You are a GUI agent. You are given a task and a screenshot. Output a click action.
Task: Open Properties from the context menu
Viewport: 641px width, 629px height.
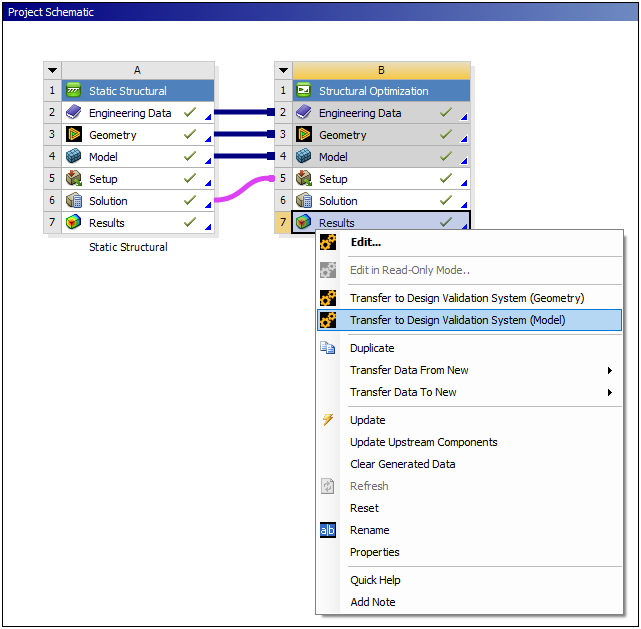click(x=374, y=552)
